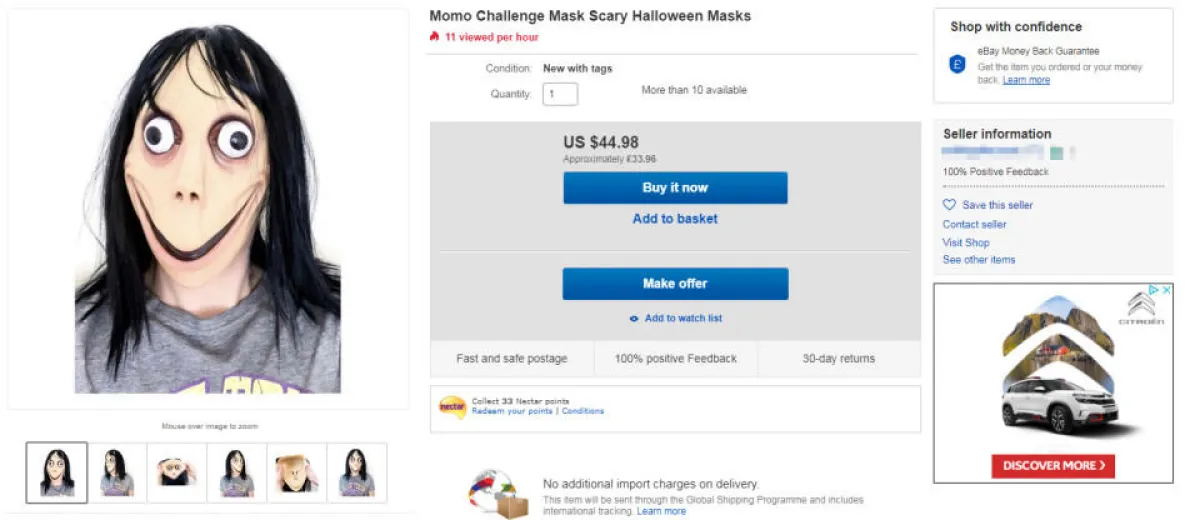This screenshot has width=1200, height=520.
Task: Click See other items link
Action: (979, 260)
